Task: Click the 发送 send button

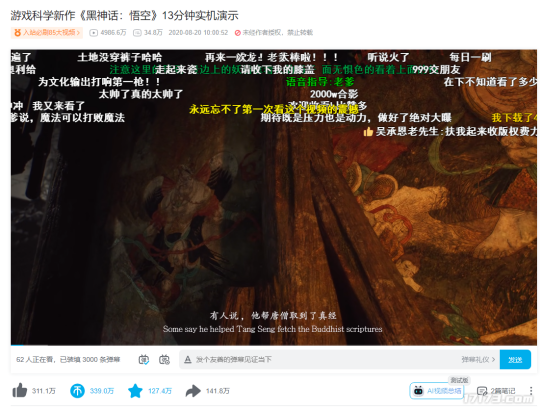Action: (x=515, y=359)
